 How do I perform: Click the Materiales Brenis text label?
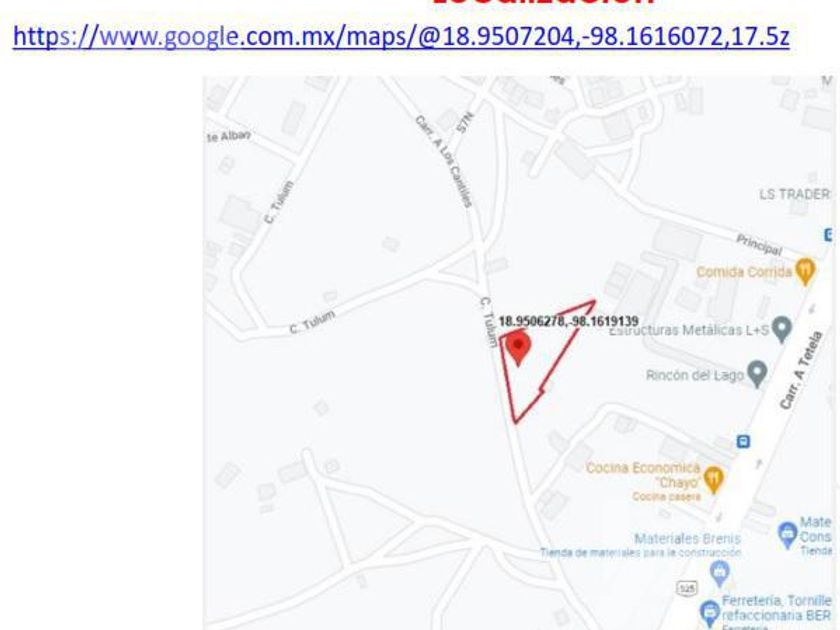tap(687, 538)
